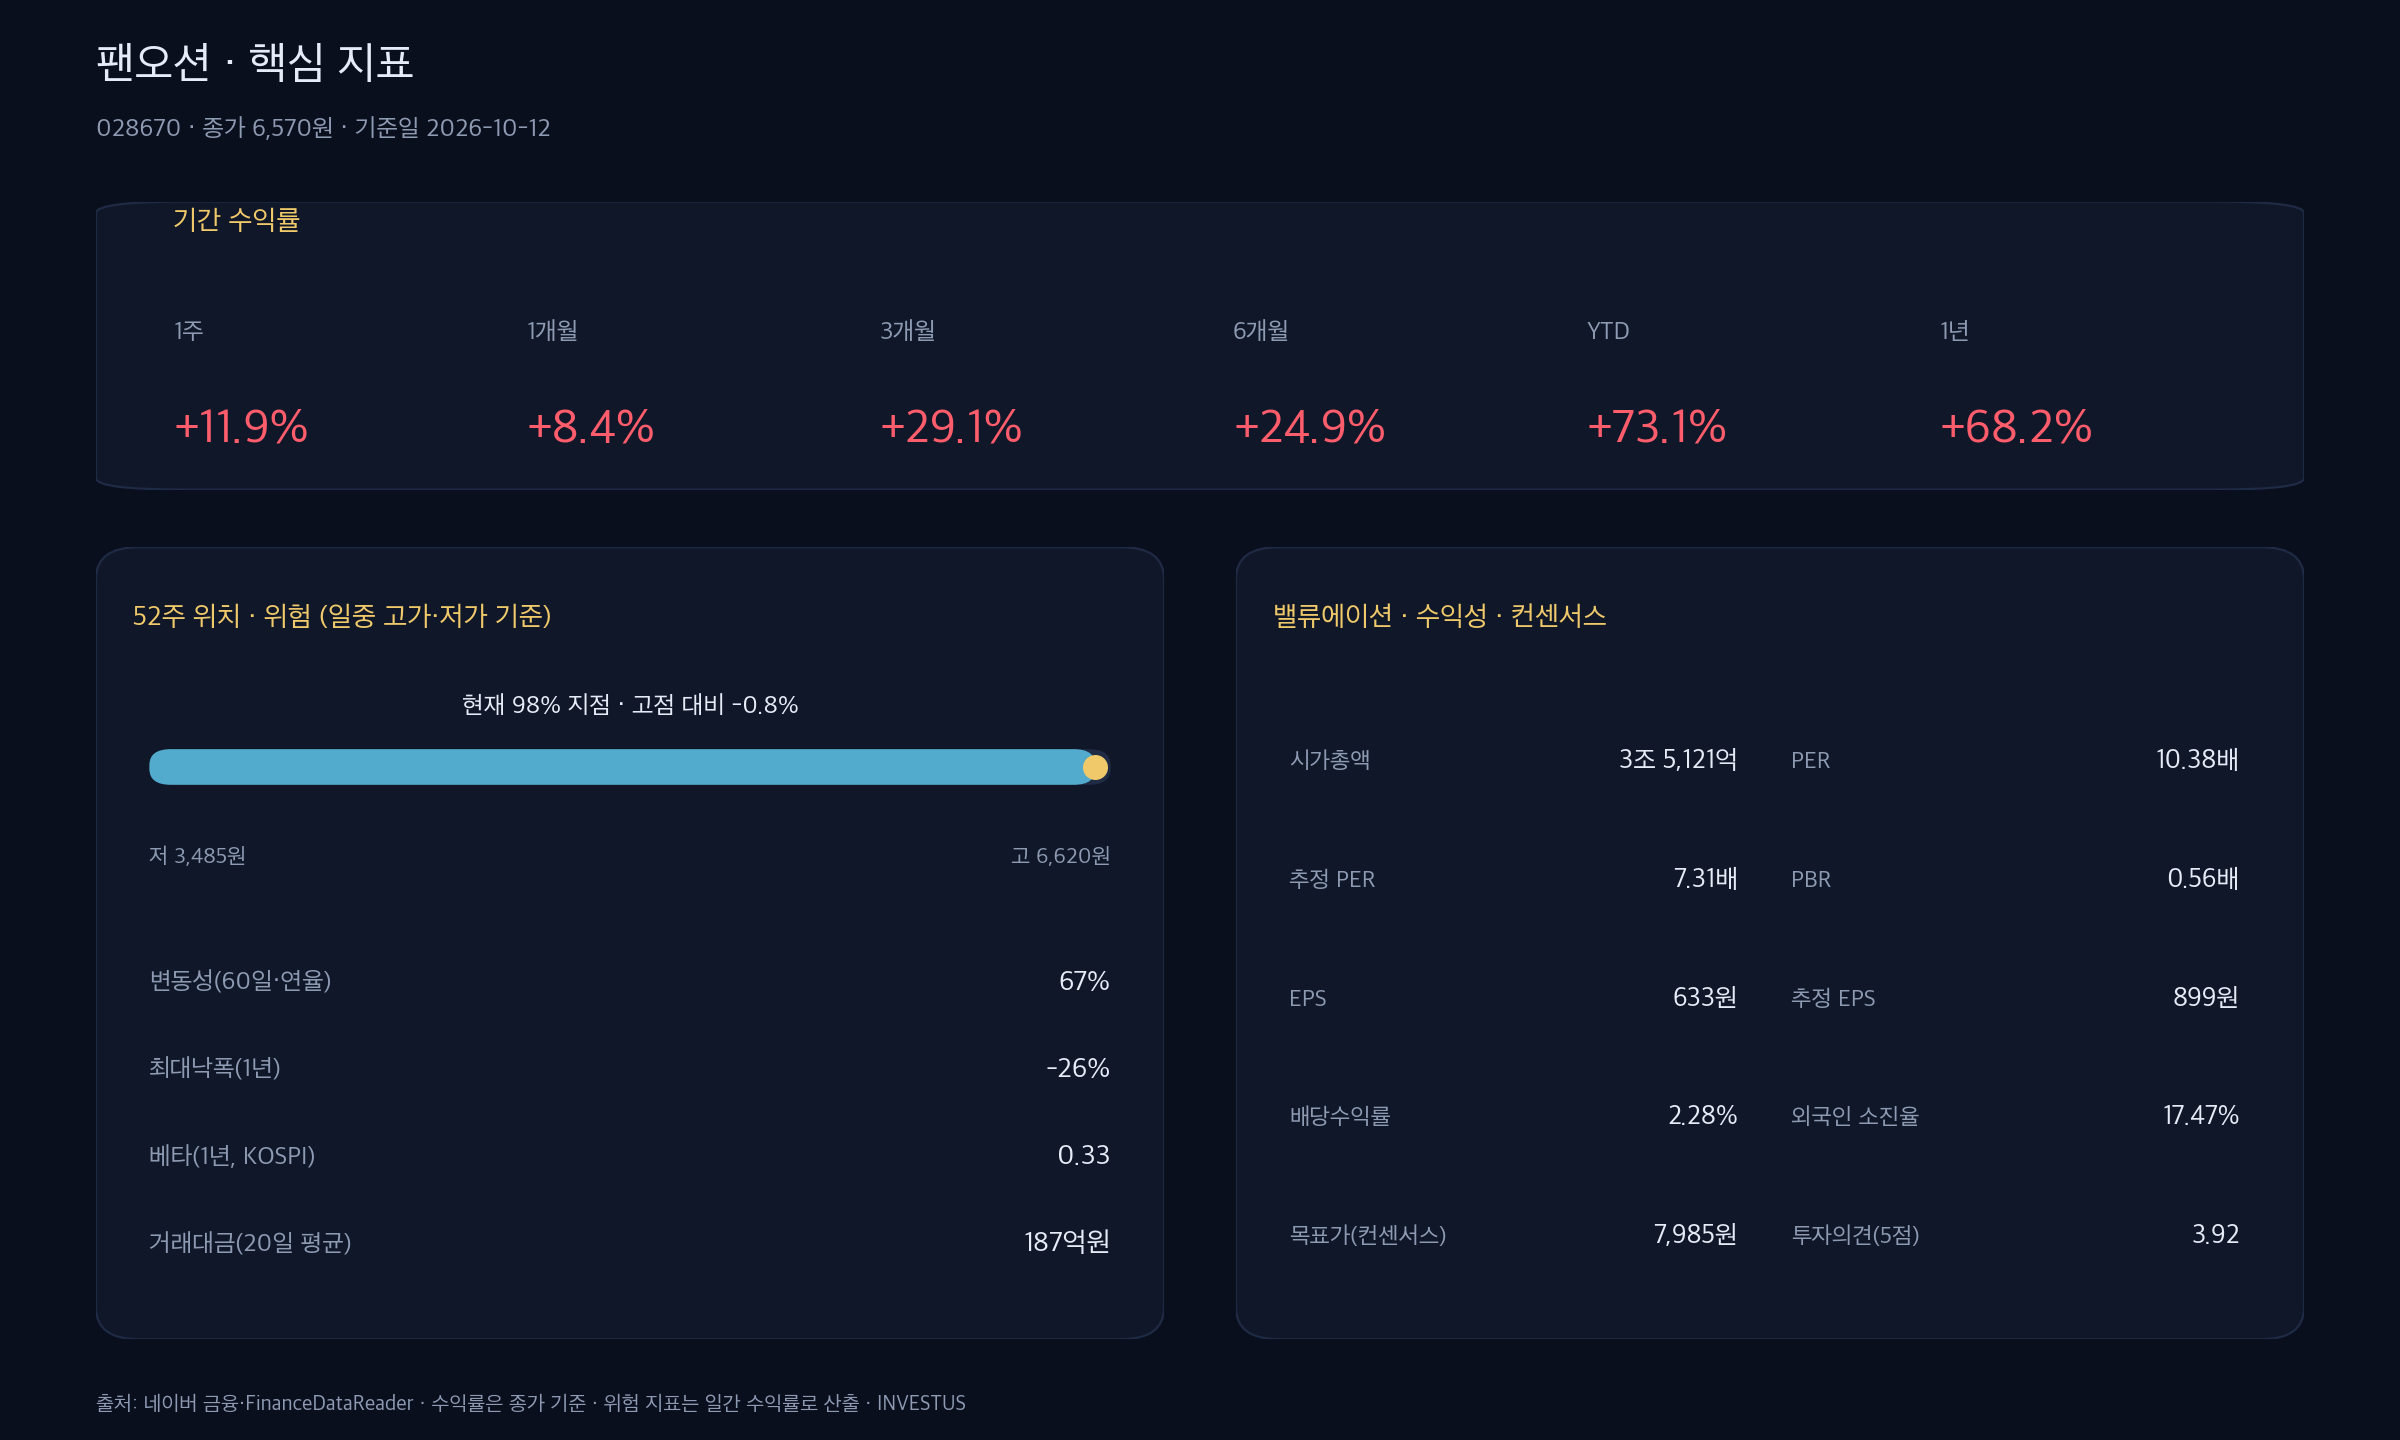Image resolution: width=2400 pixels, height=1440 pixels.
Task: Click the 목표가(컨센서스) value 7,985원
Action: (x=1695, y=1234)
